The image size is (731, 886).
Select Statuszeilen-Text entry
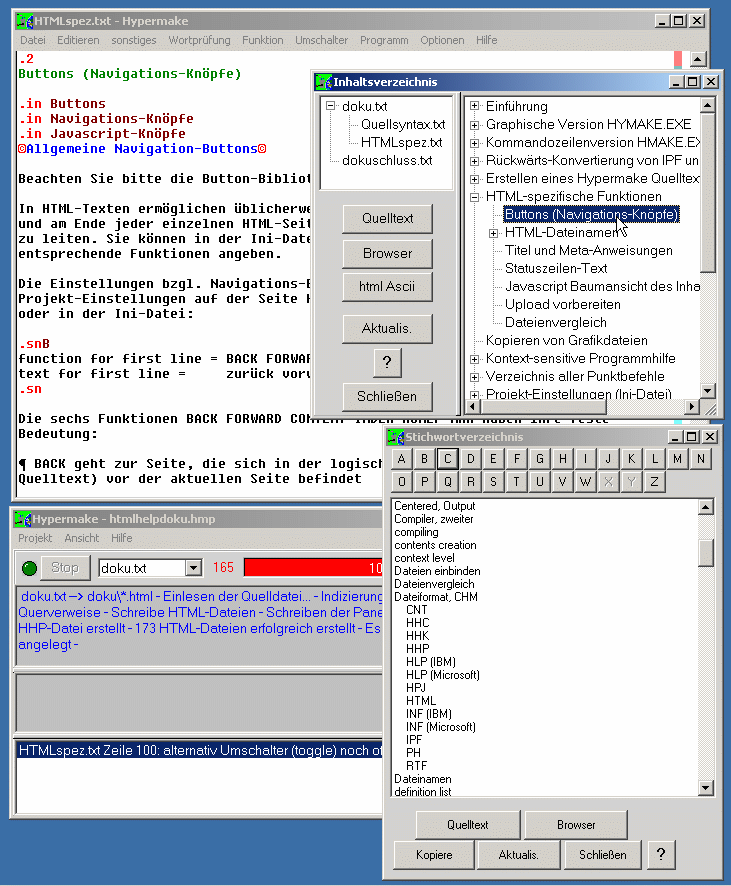coord(556,268)
